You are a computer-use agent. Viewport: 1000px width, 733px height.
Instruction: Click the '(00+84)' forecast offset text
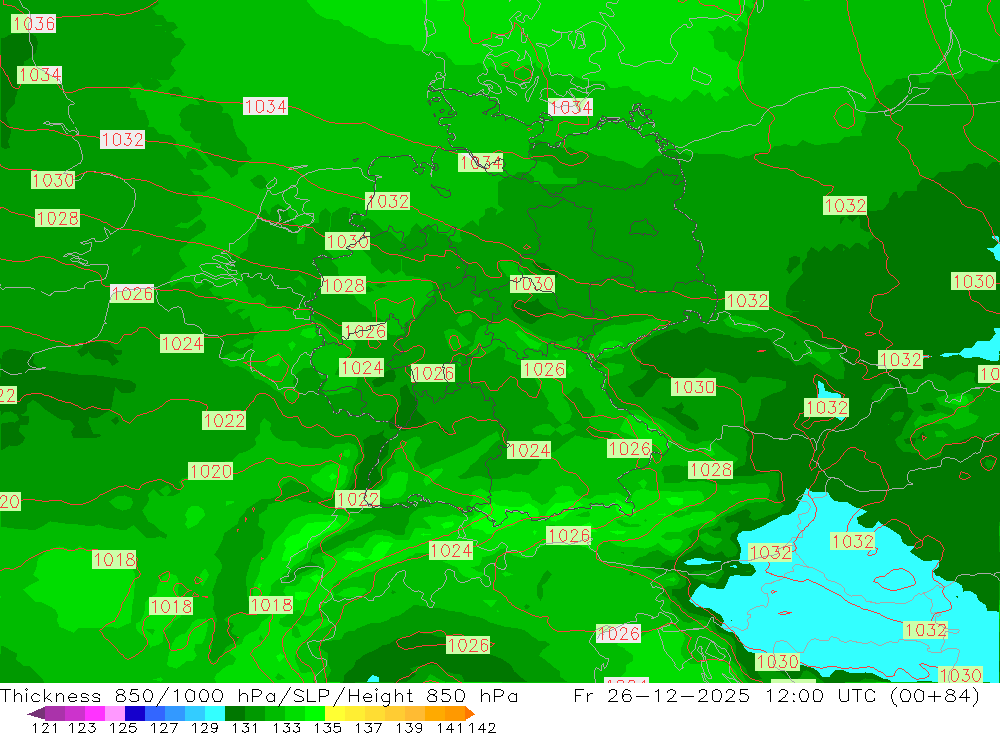pyautogui.click(x=934, y=695)
